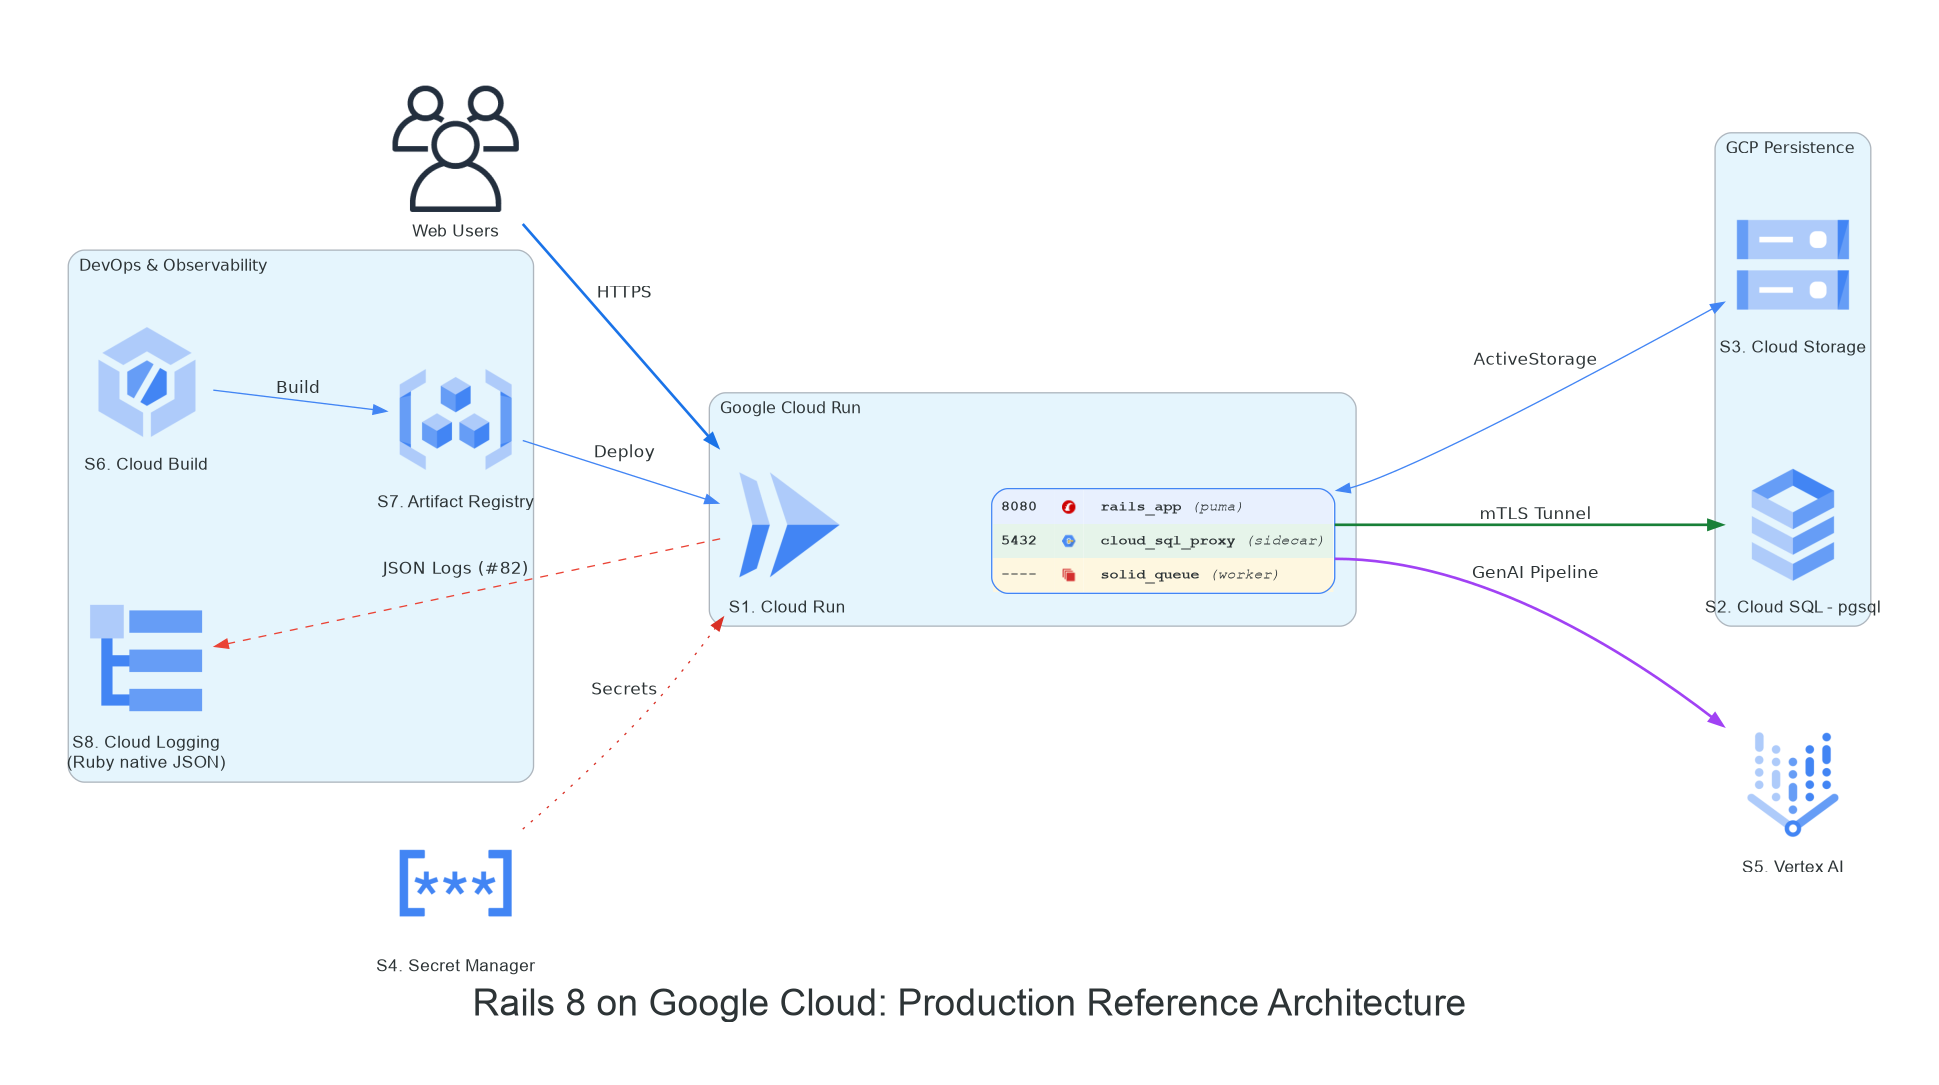1939x1085 pixels.
Task: Click the 'JSON Logs (#82)' label
Action: (x=455, y=568)
